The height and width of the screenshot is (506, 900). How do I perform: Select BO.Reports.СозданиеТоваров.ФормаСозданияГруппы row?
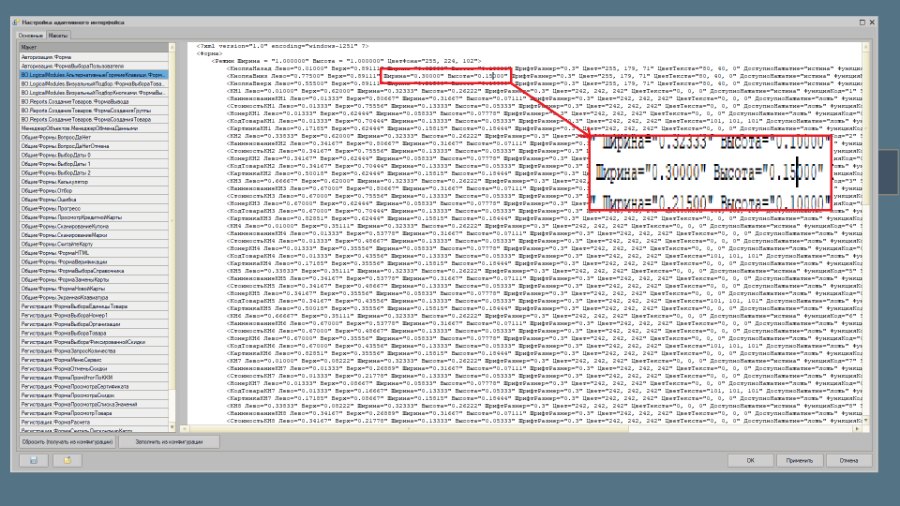point(93,110)
